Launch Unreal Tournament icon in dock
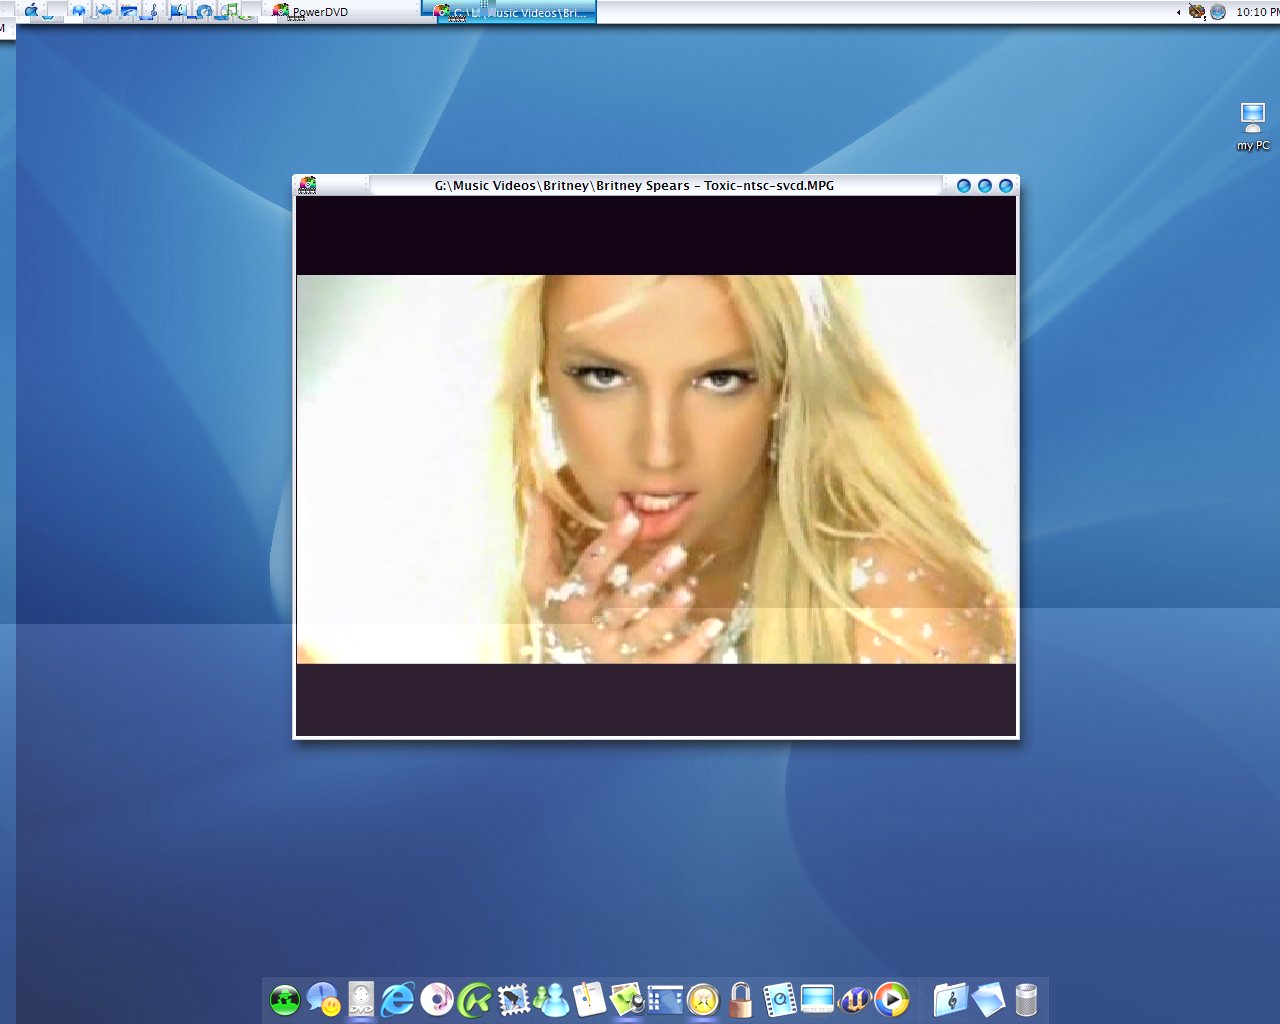1280x1024 pixels. [x=855, y=999]
